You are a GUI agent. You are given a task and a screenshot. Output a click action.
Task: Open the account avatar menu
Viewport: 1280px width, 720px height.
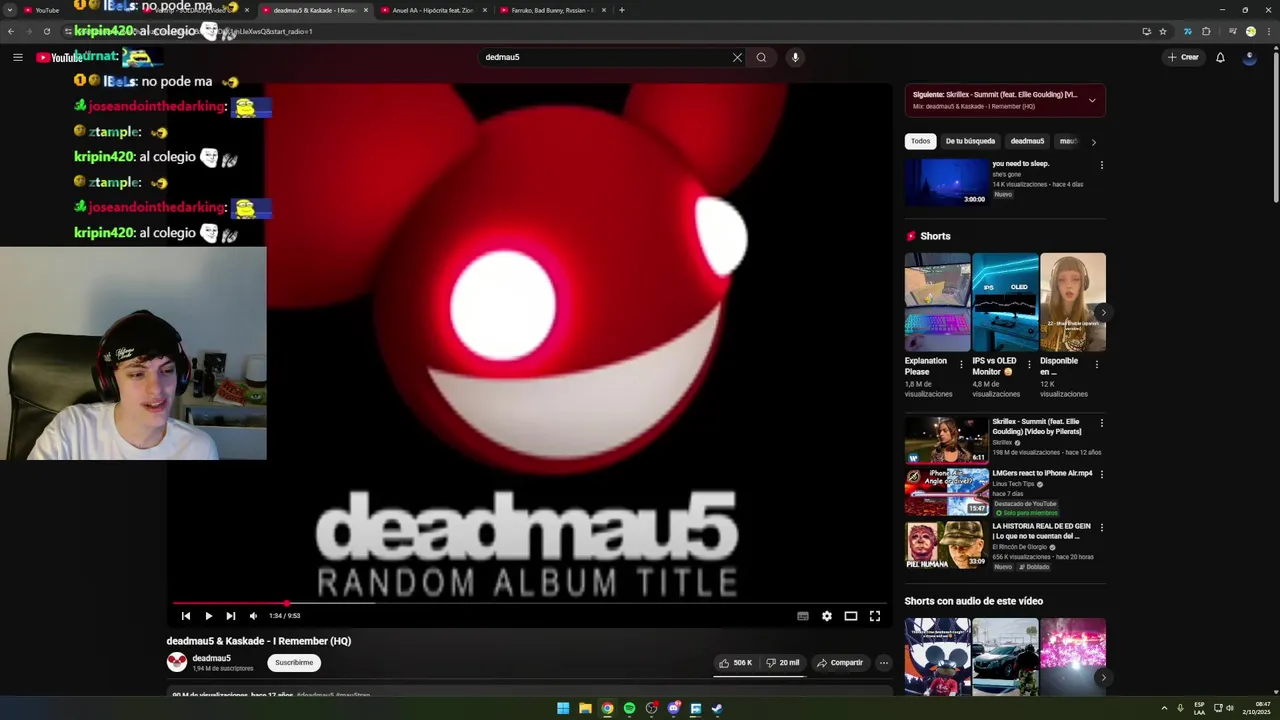[1249, 57]
